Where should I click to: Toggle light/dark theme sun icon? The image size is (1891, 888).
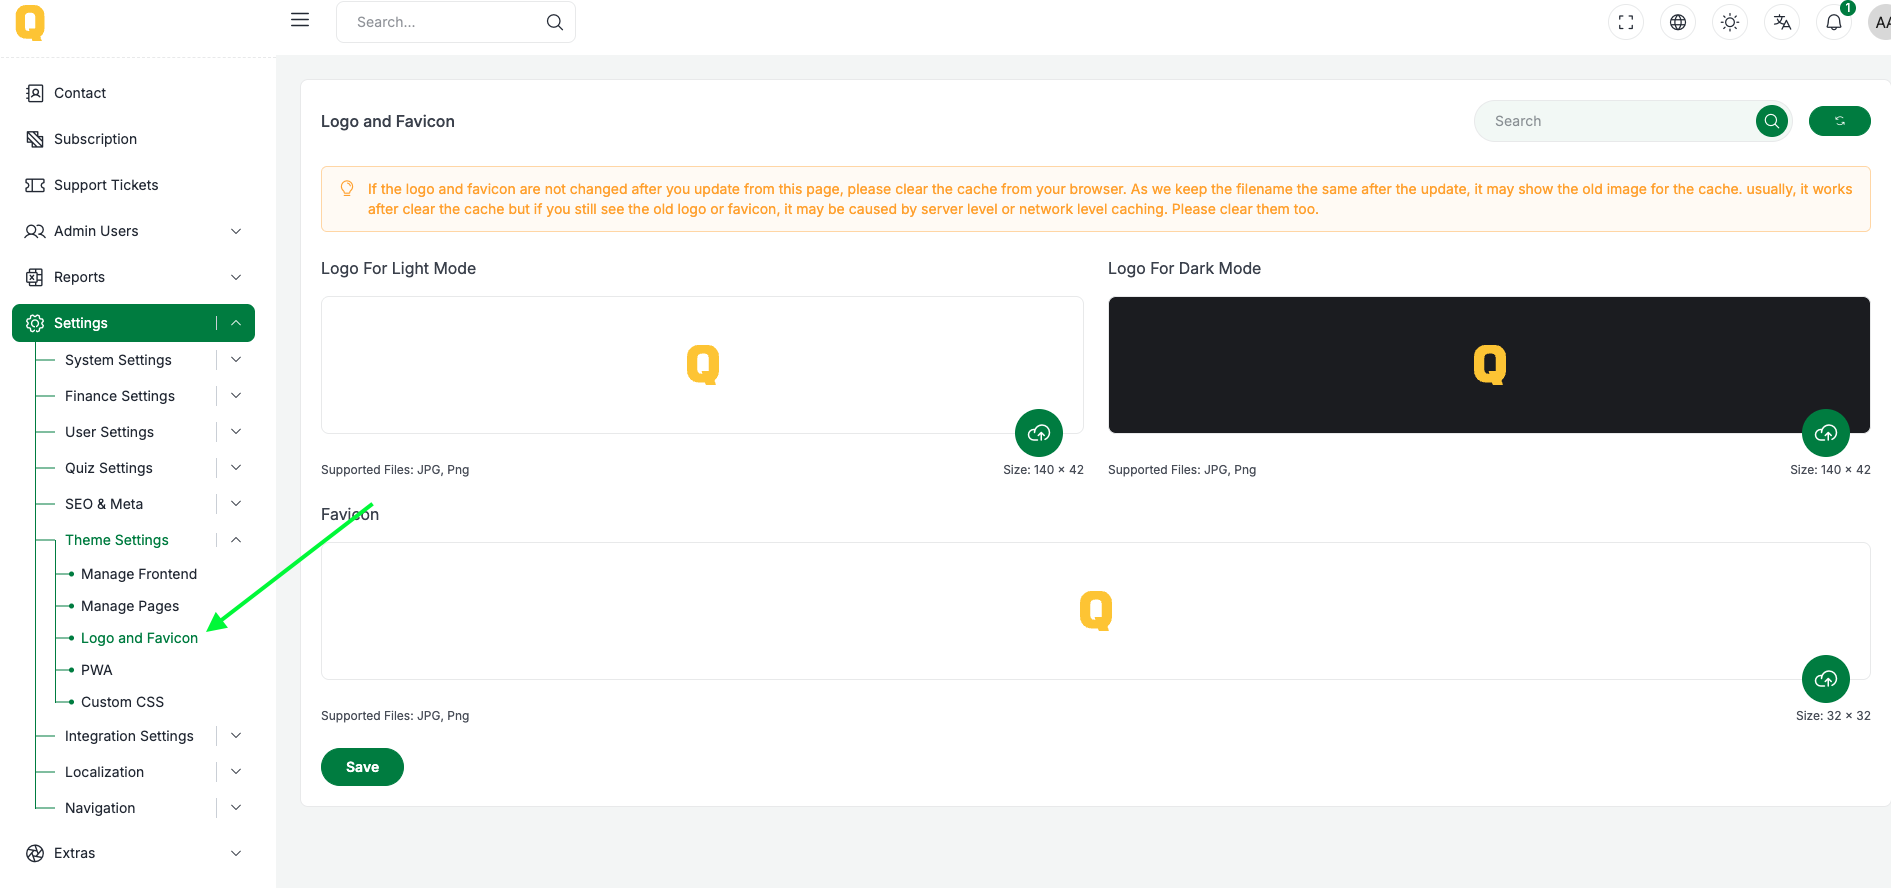1730,22
